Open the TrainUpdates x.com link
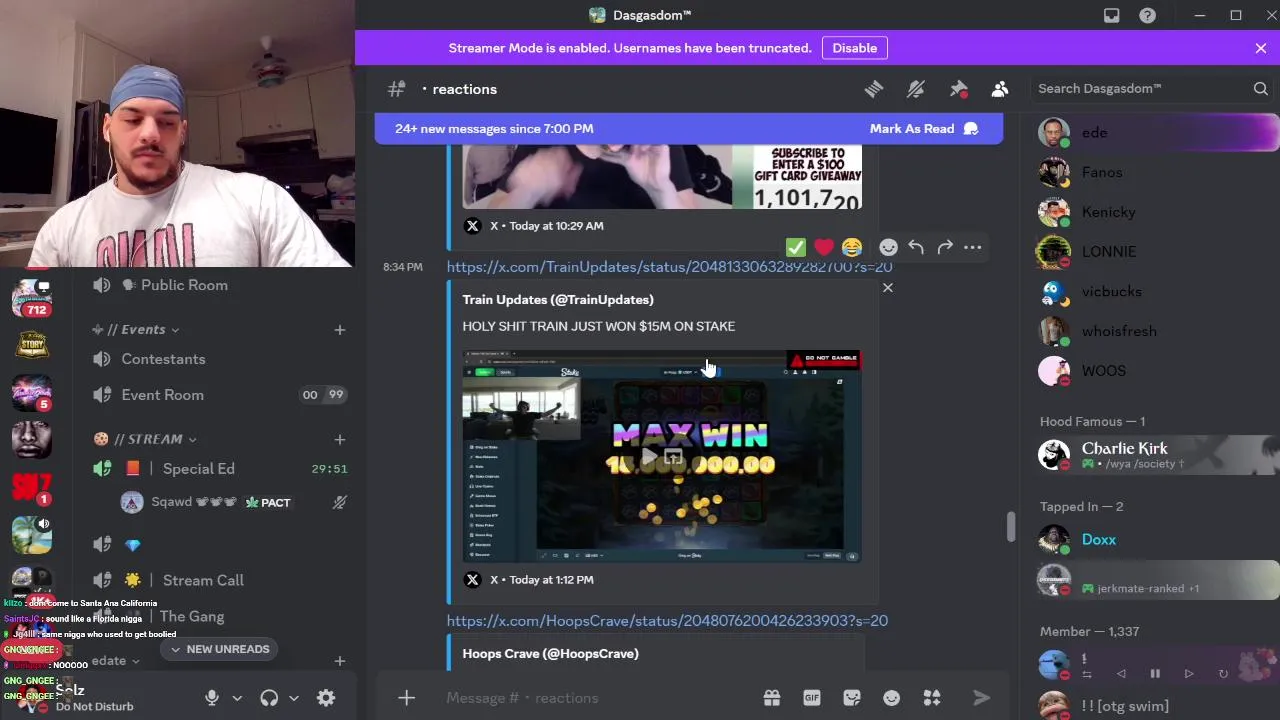 [669, 267]
